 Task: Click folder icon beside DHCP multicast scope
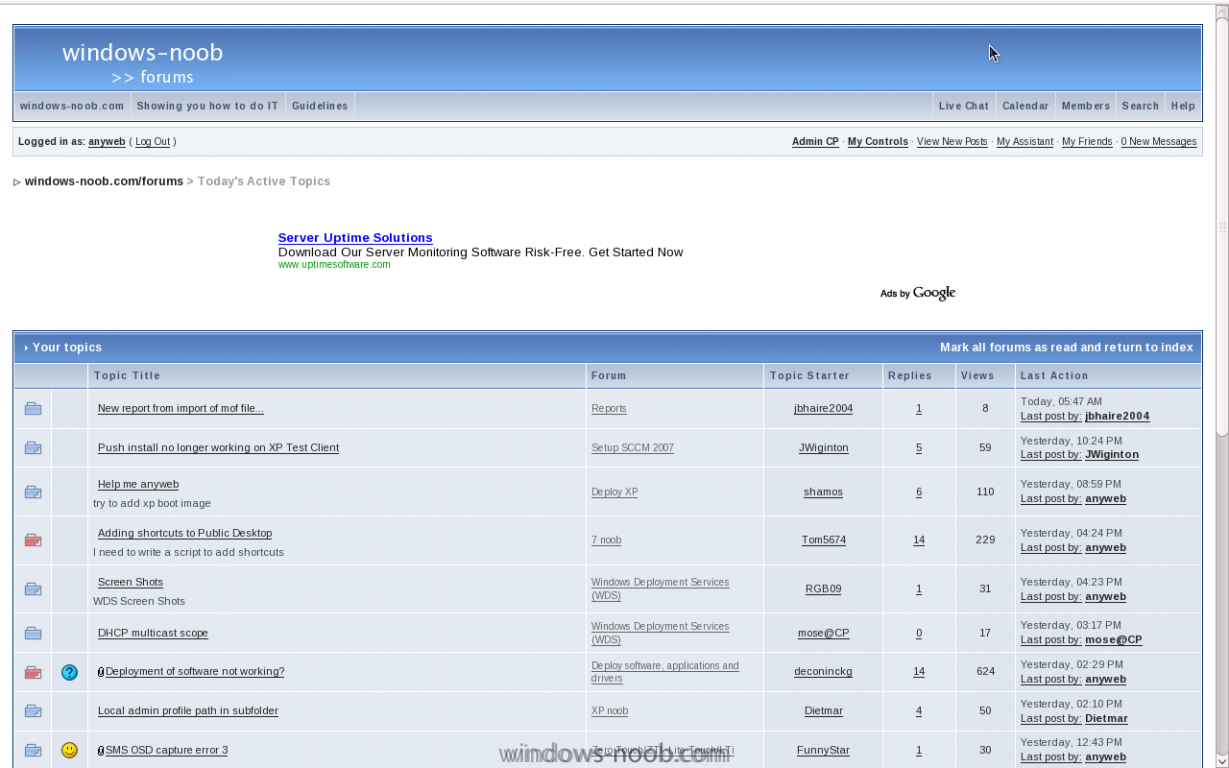coord(33,633)
